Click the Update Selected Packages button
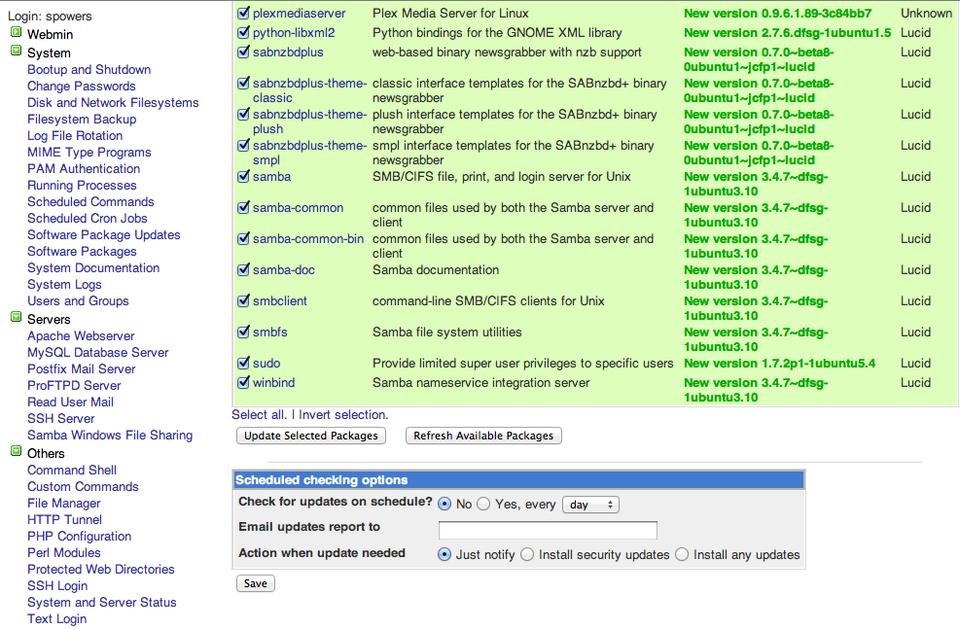The width and height of the screenshot is (960, 629). (311, 436)
